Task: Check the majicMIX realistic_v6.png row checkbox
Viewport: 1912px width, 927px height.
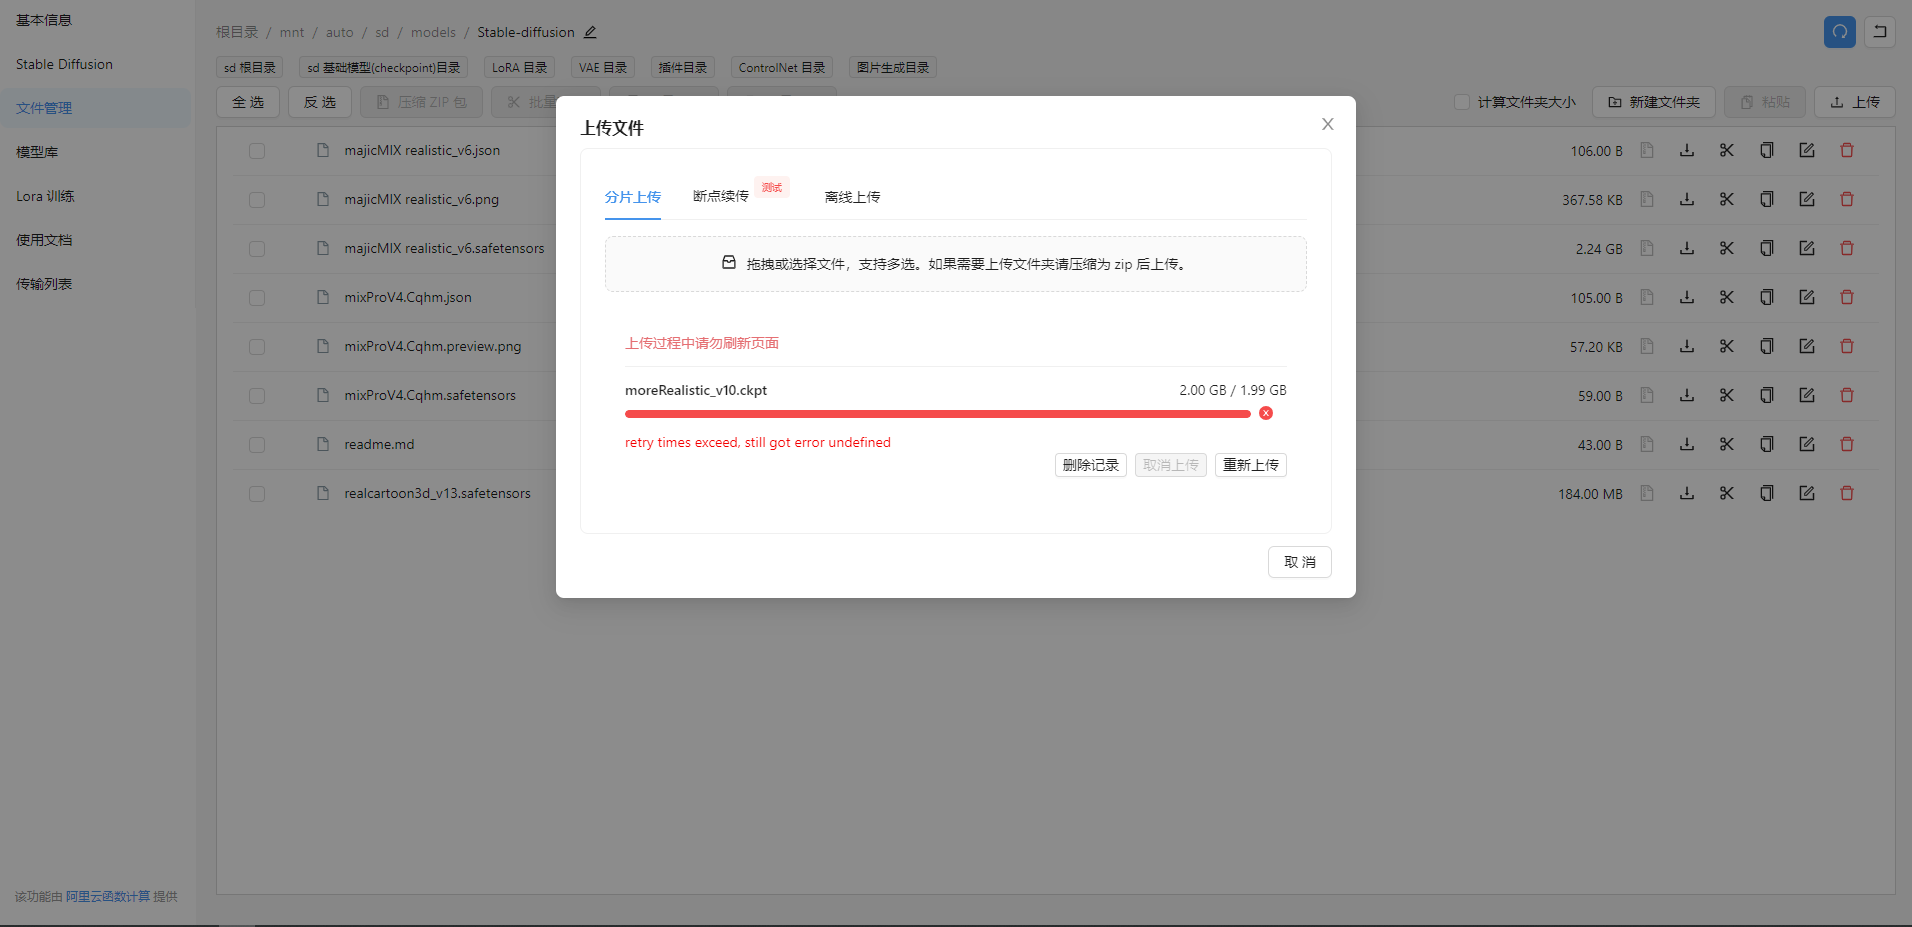Action: click(x=257, y=200)
